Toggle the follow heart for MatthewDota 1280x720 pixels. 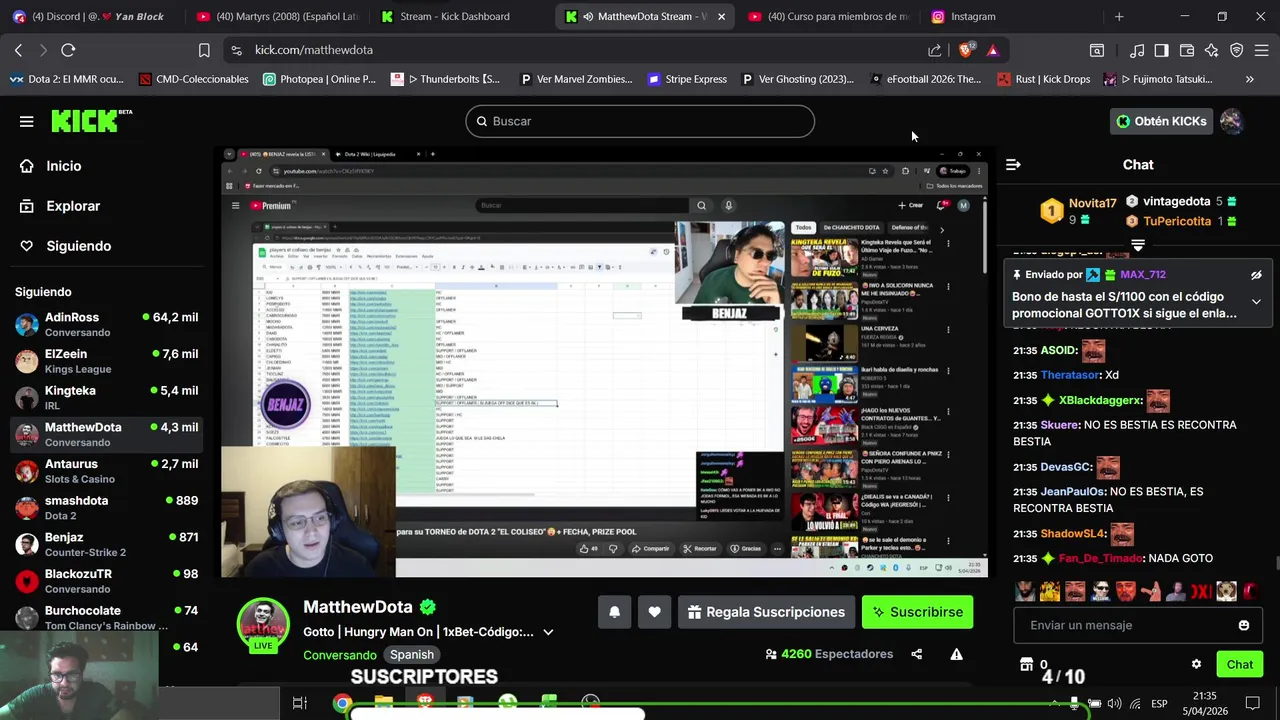click(654, 612)
